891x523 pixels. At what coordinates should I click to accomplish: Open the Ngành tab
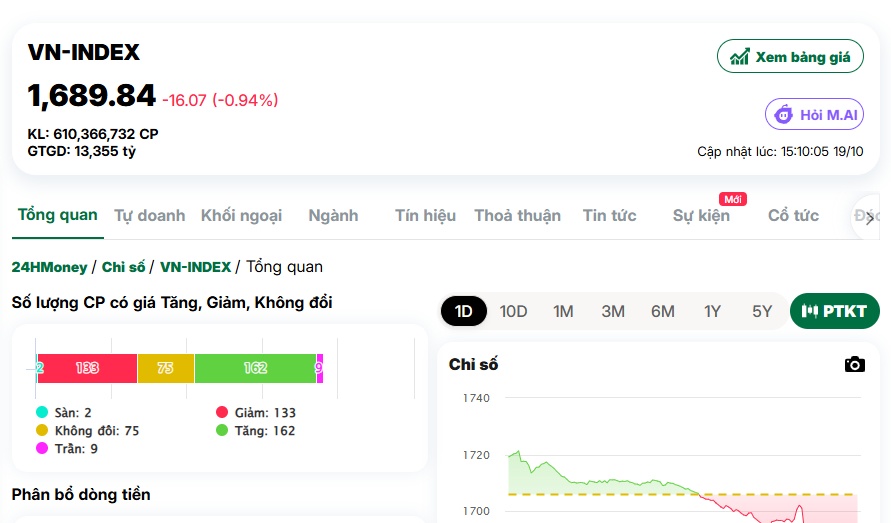pos(334,215)
